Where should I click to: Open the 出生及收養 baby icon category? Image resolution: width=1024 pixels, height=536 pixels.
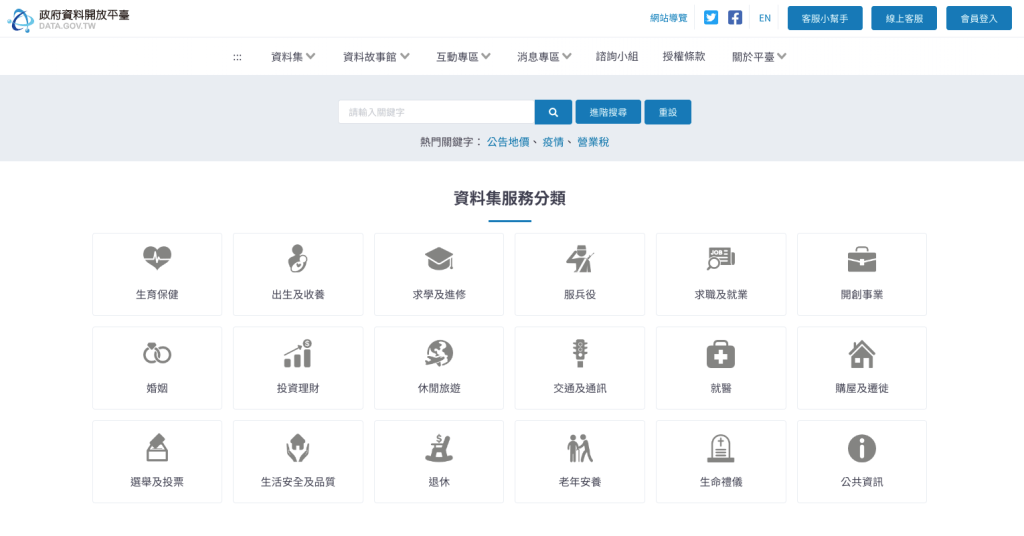click(x=298, y=259)
